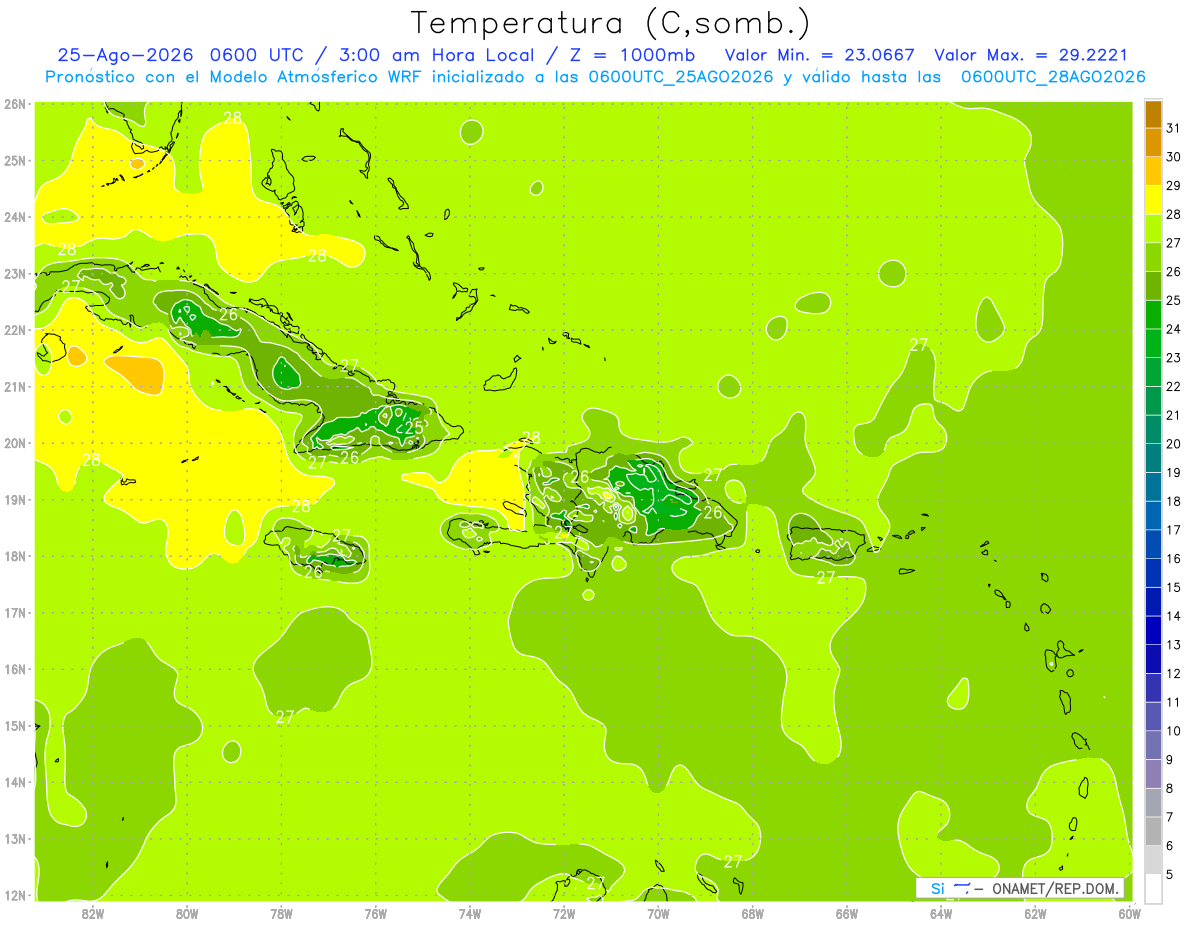This screenshot has height=927, width=1200.
Task: Click longitude label 76W
Action: [376, 913]
